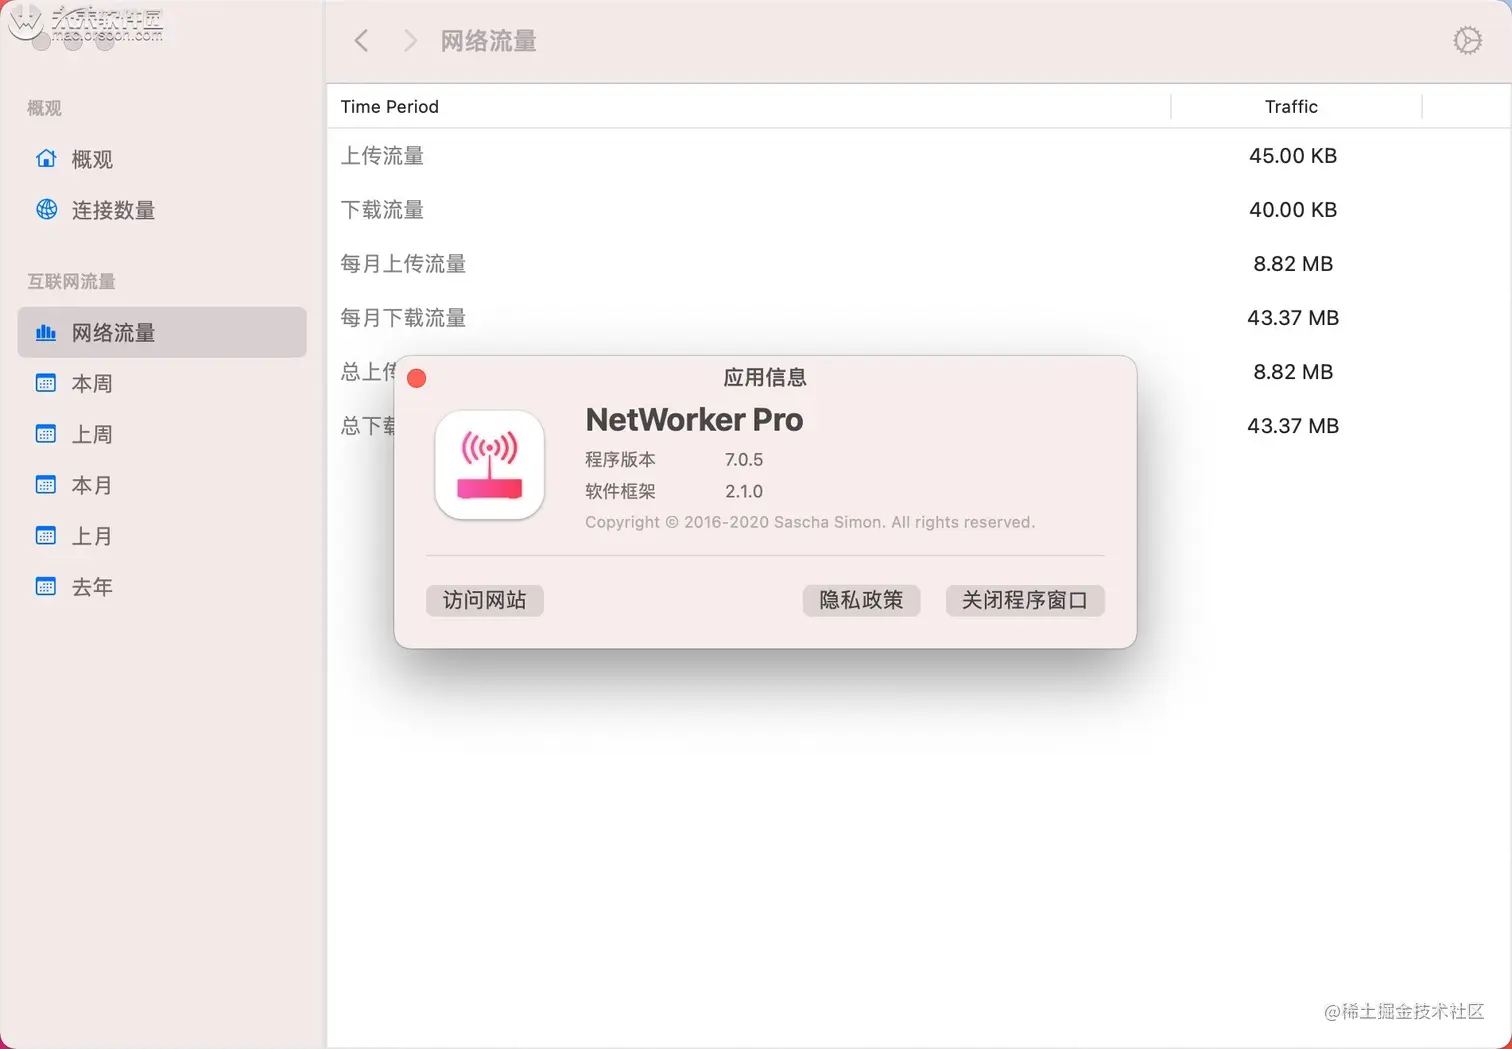
Task: Select 上周 traffic period
Action: 162,434
